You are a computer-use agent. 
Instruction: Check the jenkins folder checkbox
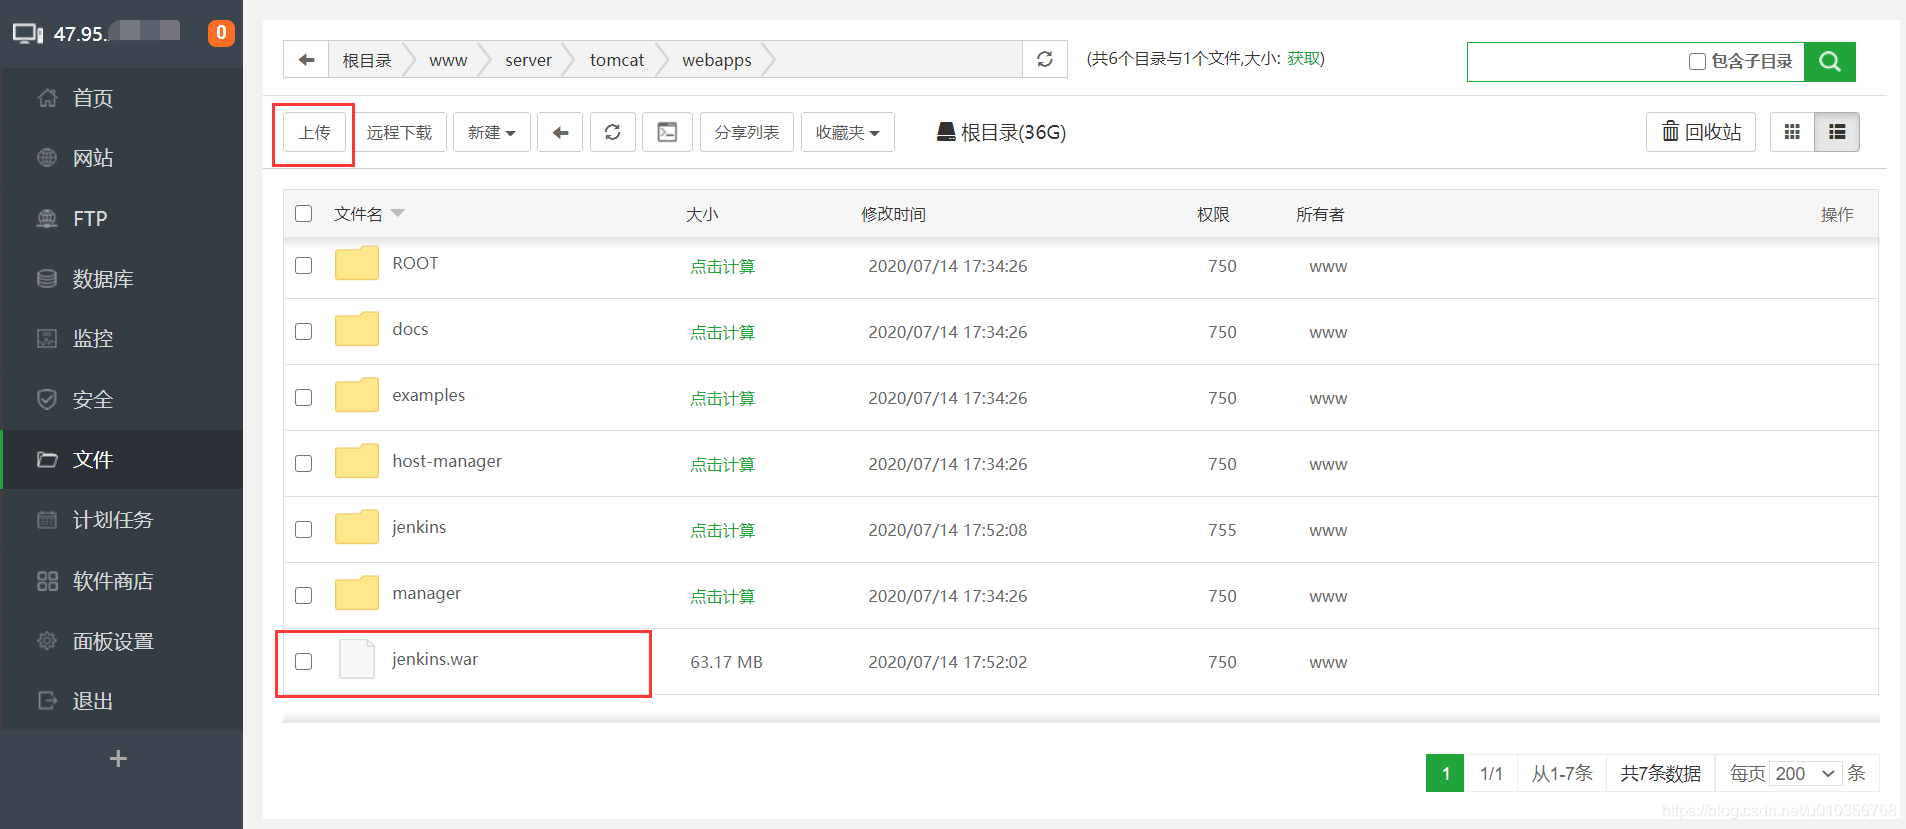(304, 530)
